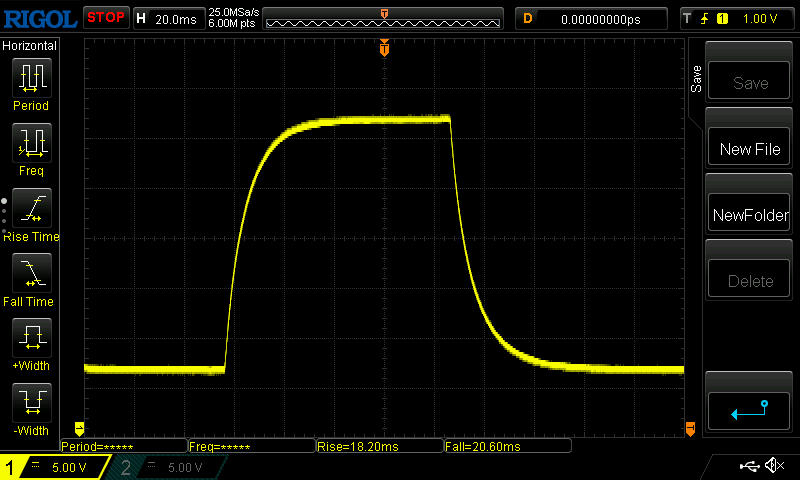The width and height of the screenshot is (800, 480).
Task: Click the New File button
Action: [749, 147]
